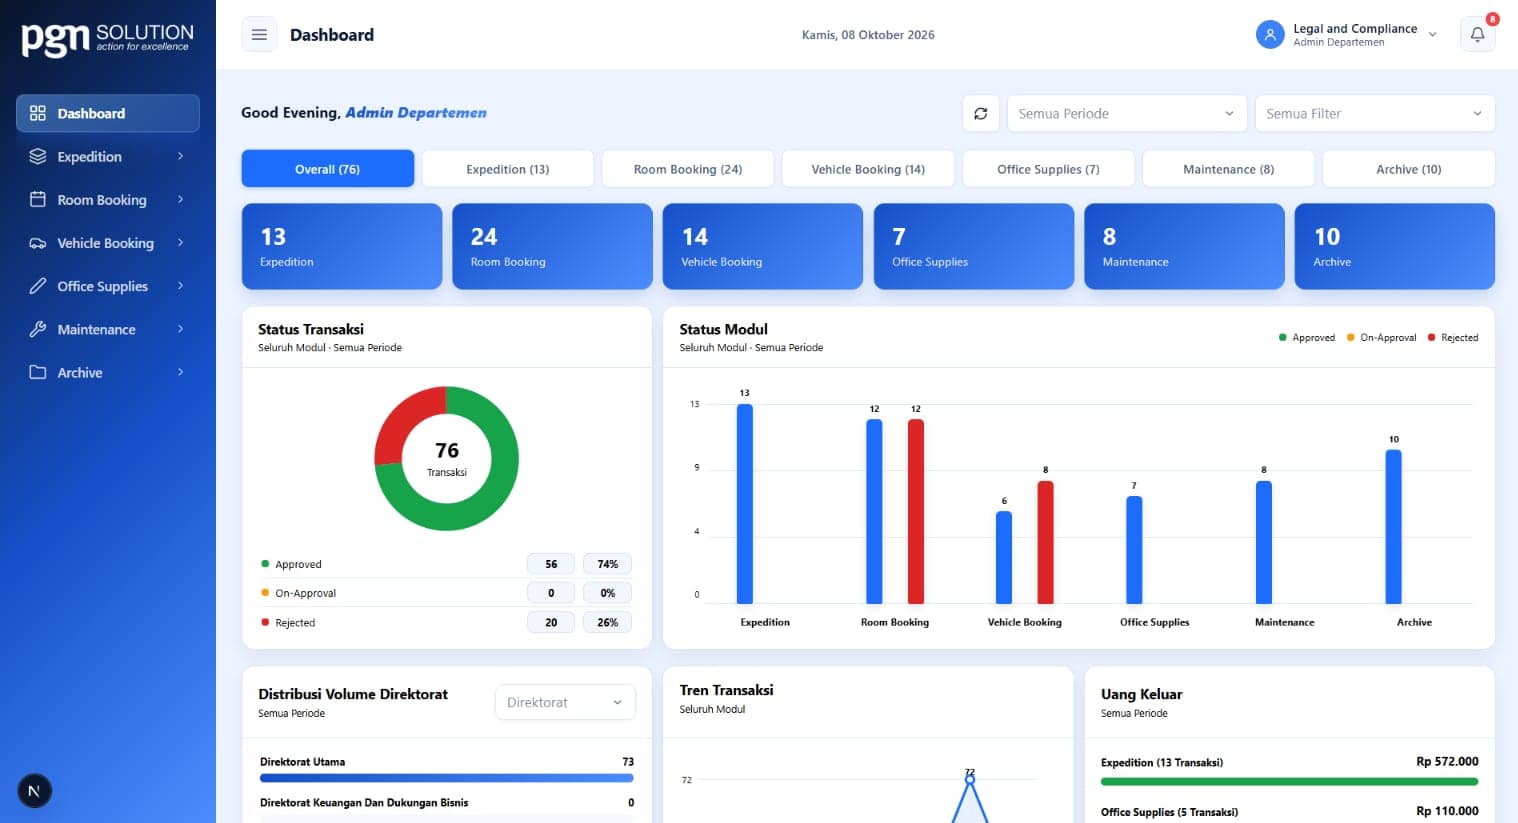Viewport: 1518px width, 823px height.
Task: Click the Archive folder icon
Action: click(x=38, y=372)
